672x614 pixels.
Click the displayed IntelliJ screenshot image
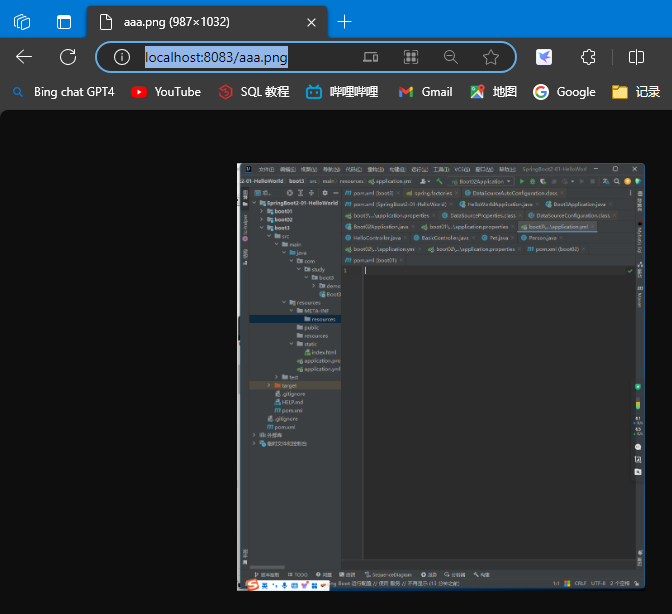click(441, 377)
